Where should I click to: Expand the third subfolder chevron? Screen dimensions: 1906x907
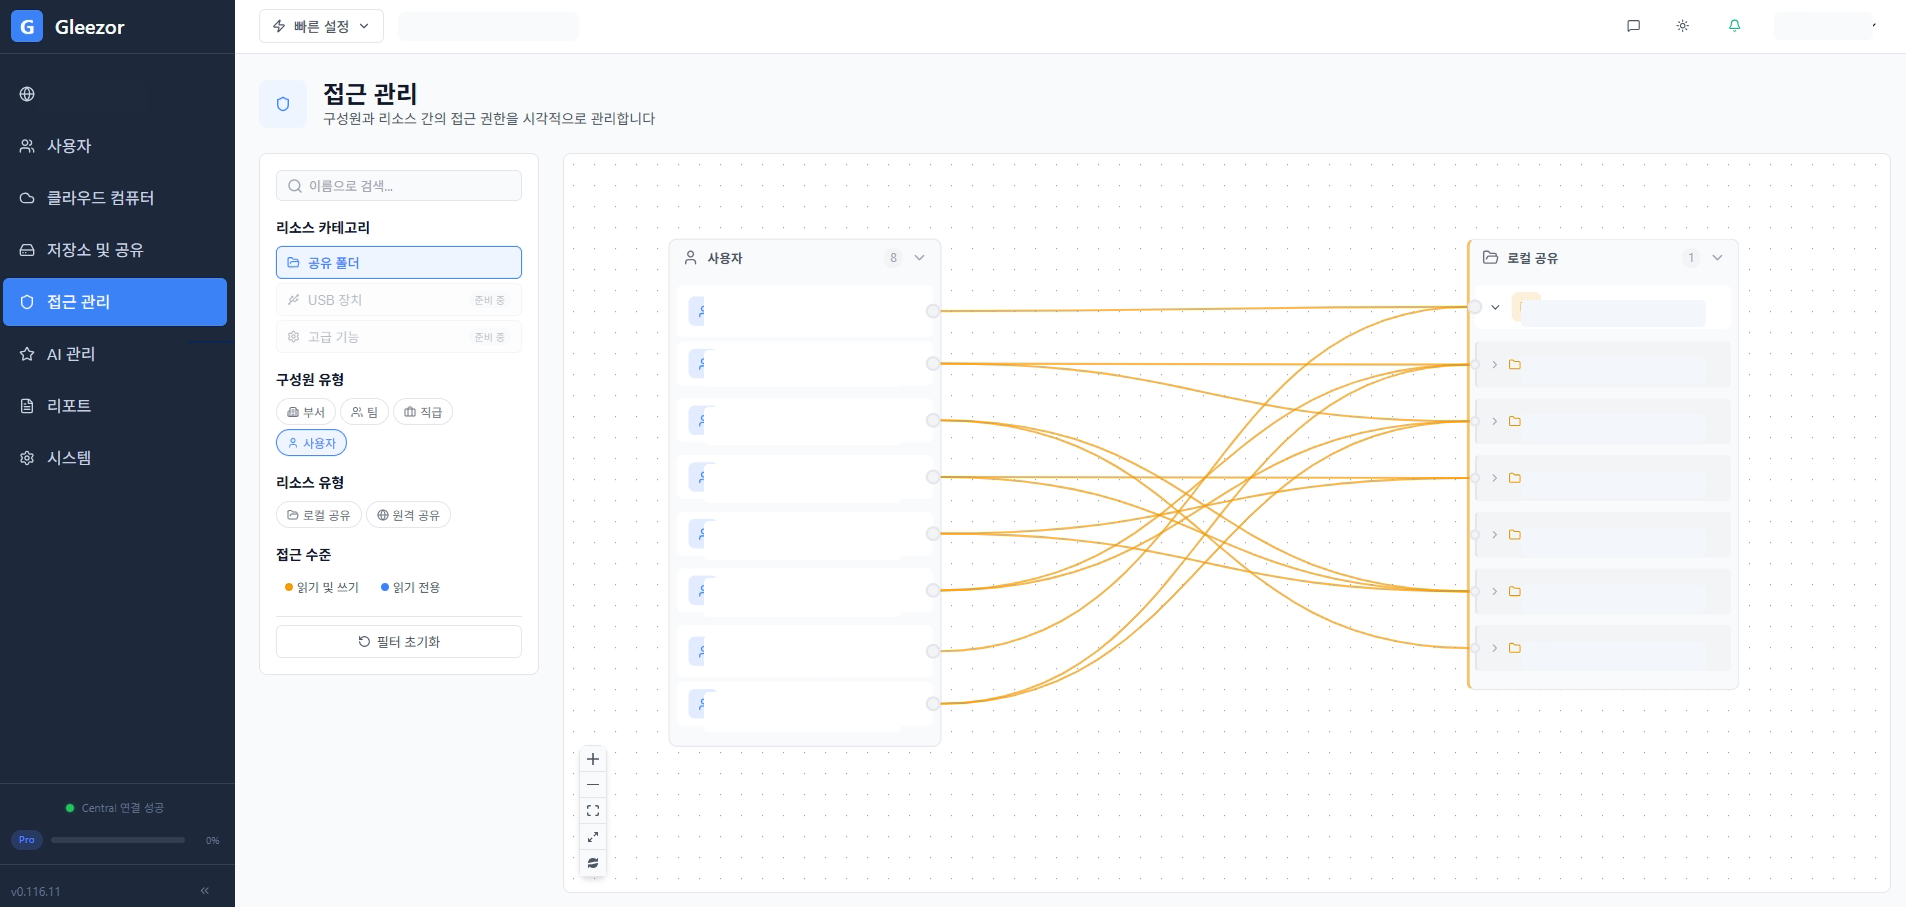(1495, 478)
